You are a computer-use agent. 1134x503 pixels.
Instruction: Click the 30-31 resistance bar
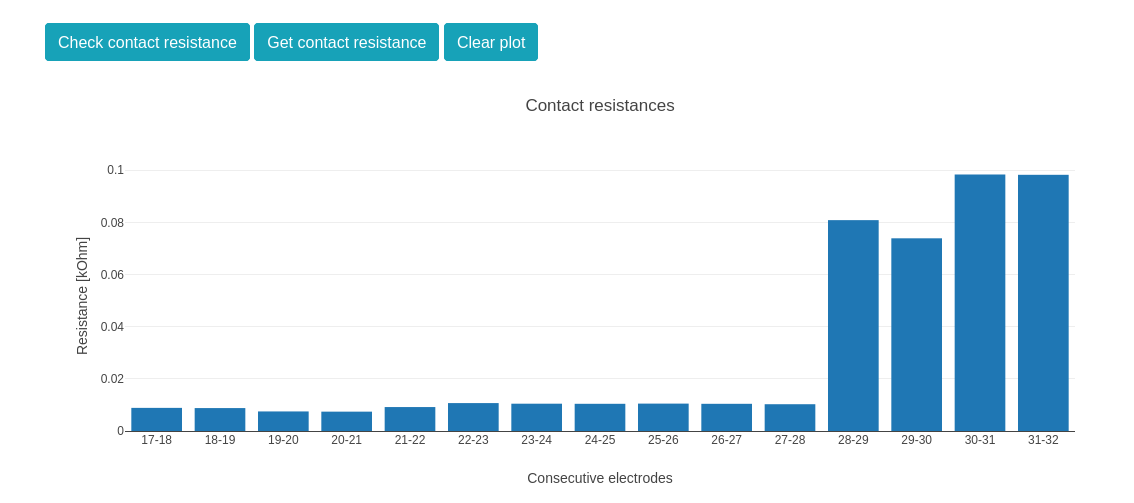coord(980,303)
